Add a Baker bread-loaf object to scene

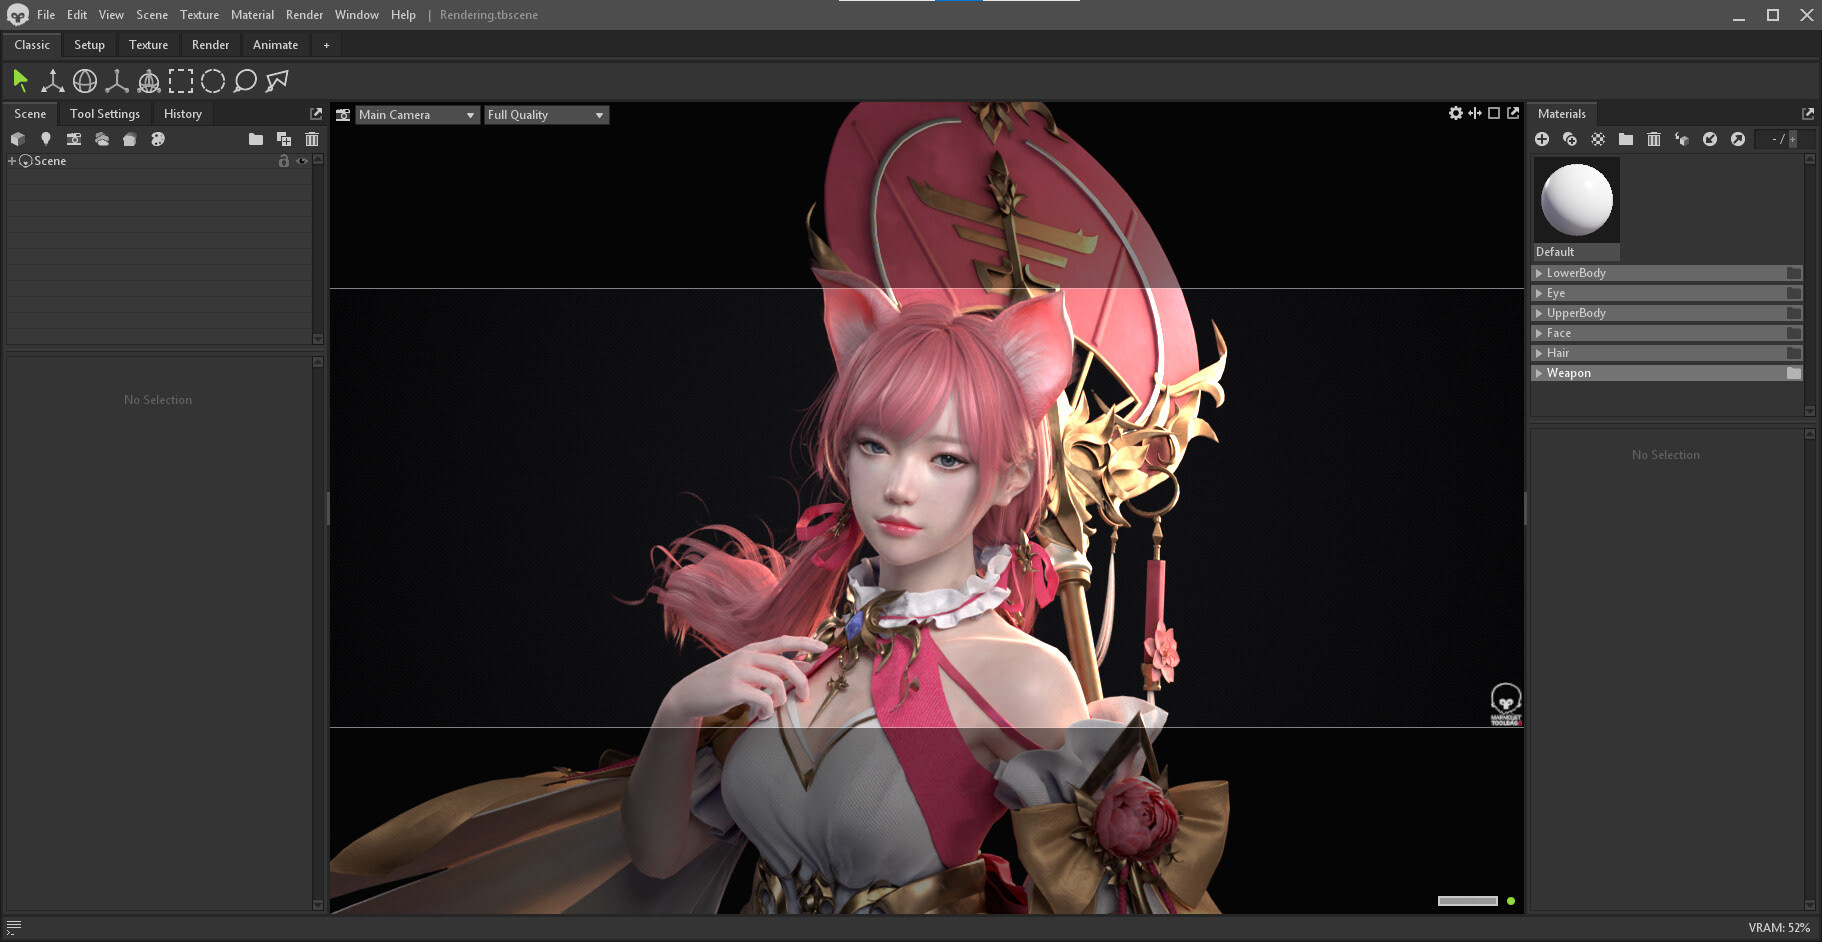tap(130, 139)
